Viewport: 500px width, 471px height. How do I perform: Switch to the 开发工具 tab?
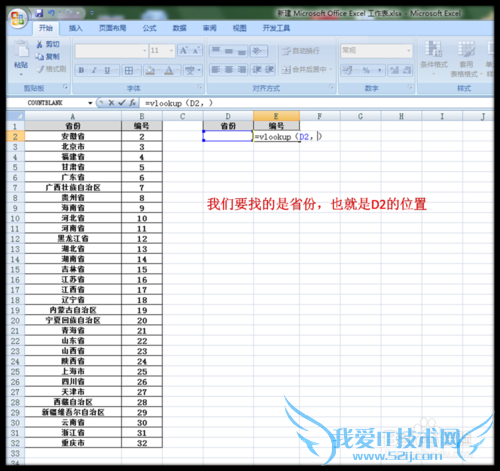click(276, 28)
